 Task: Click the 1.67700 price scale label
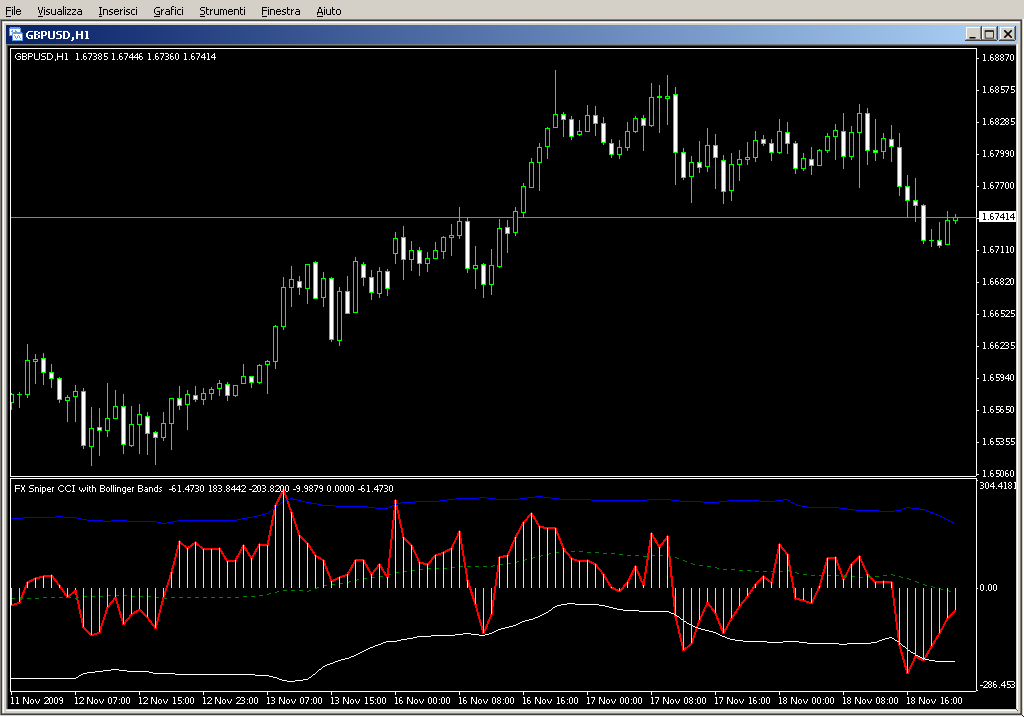[998, 185]
